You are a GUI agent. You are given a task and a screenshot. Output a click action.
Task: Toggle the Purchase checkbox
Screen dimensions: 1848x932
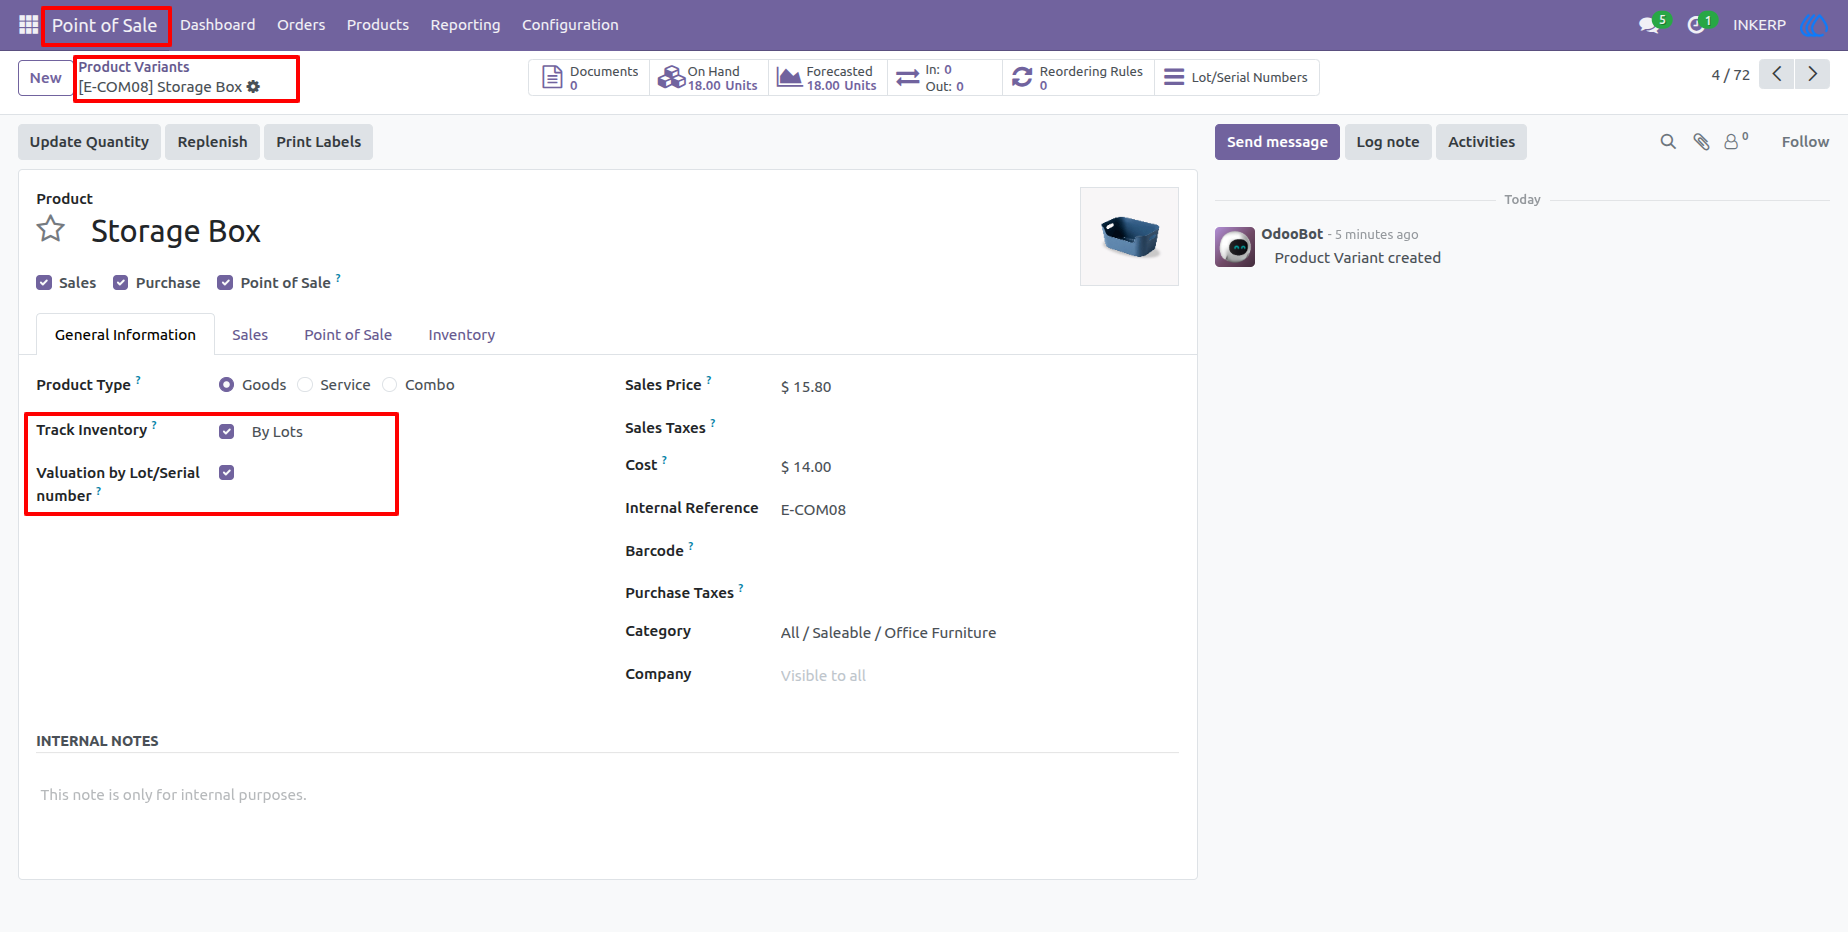coord(121,283)
